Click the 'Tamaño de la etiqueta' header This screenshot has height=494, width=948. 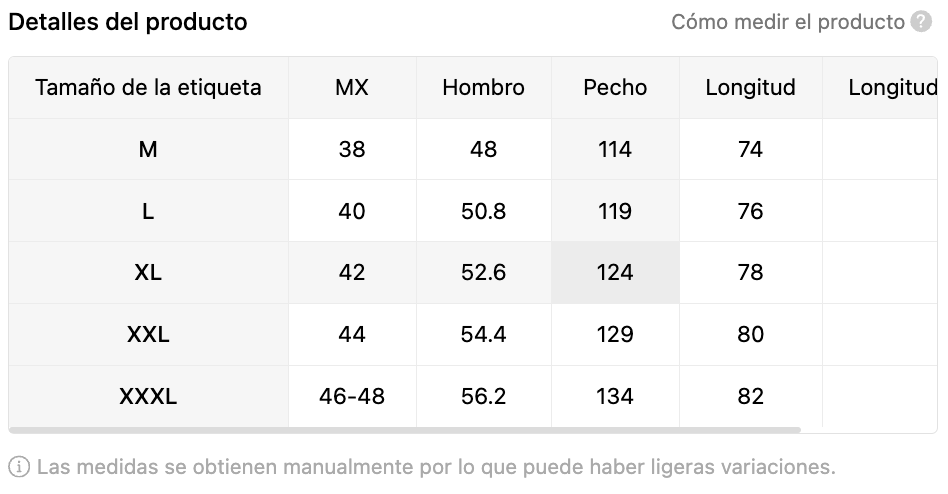tap(148, 88)
